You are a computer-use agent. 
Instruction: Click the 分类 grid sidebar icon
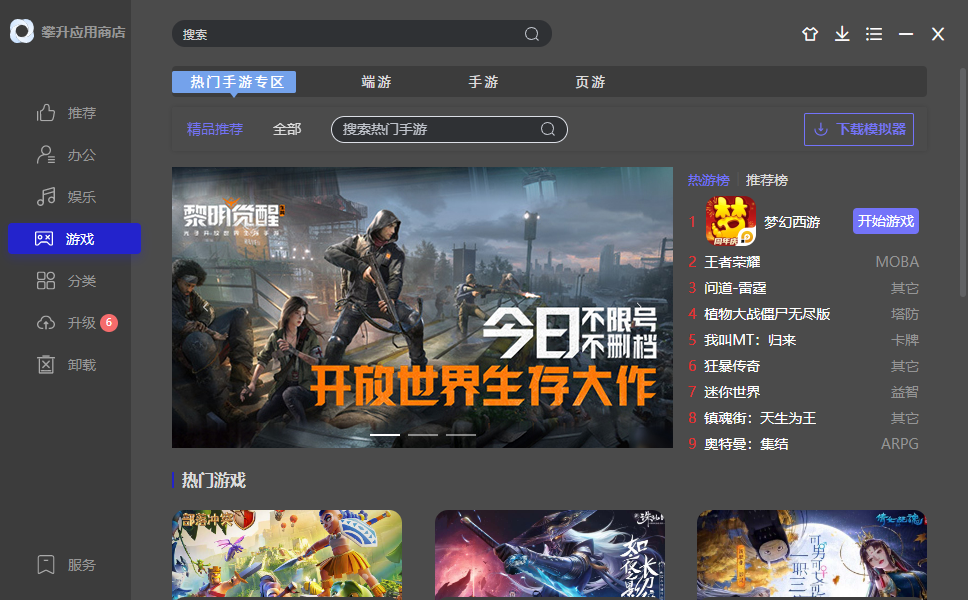click(46, 281)
